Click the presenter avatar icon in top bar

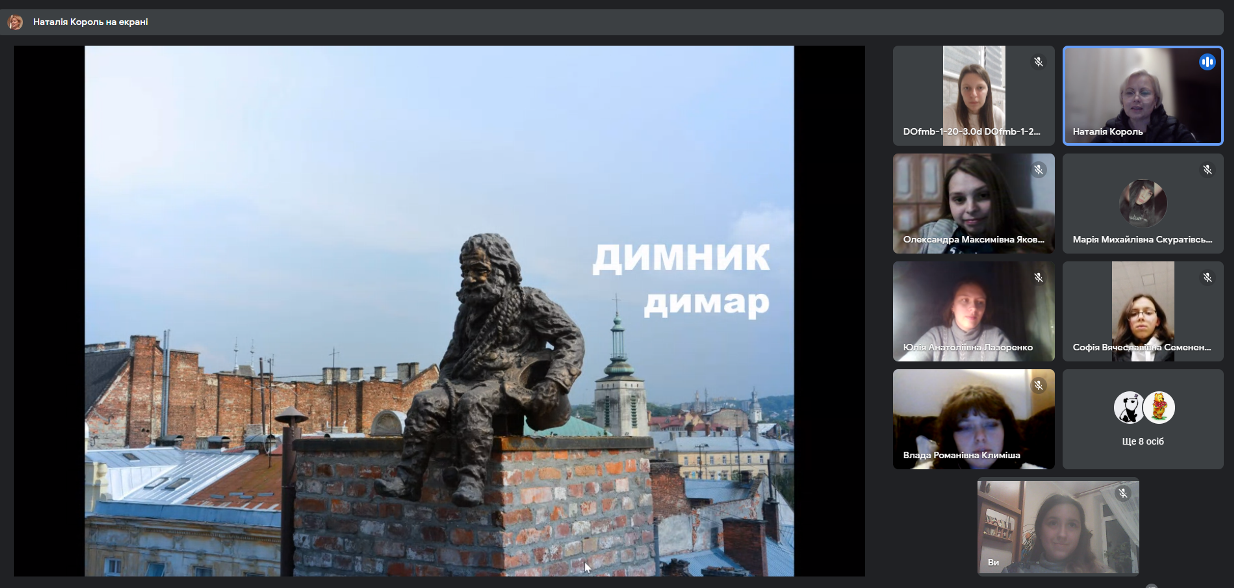point(16,22)
